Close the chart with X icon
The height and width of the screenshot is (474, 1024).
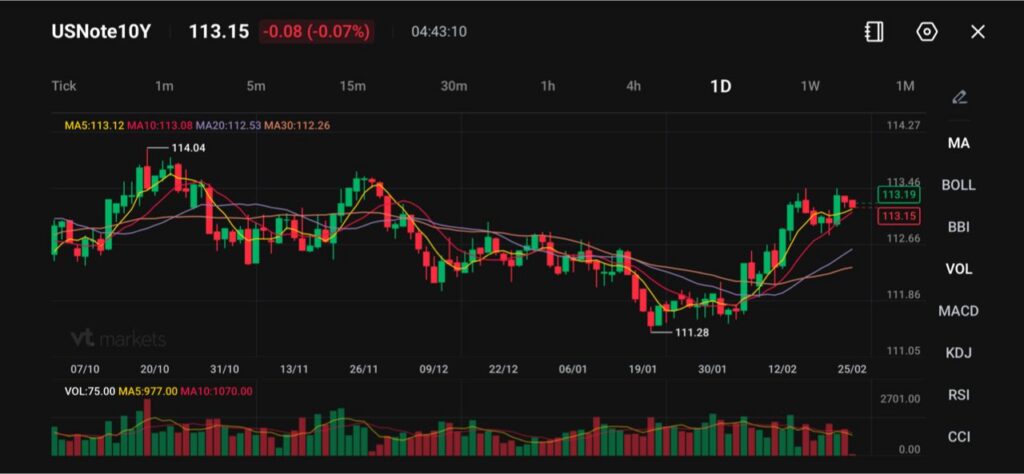978,32
